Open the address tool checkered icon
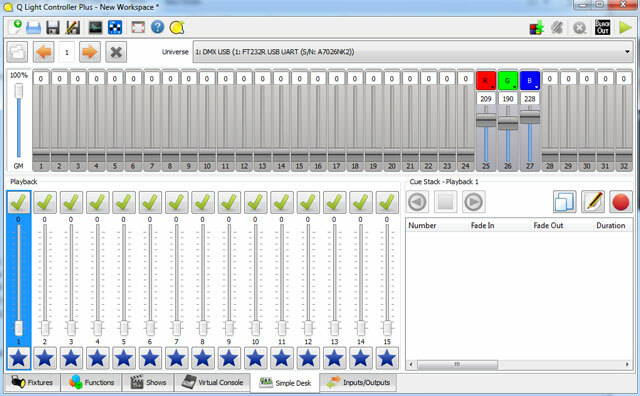The width and height of the screenshot is (640, 396). 115,28
